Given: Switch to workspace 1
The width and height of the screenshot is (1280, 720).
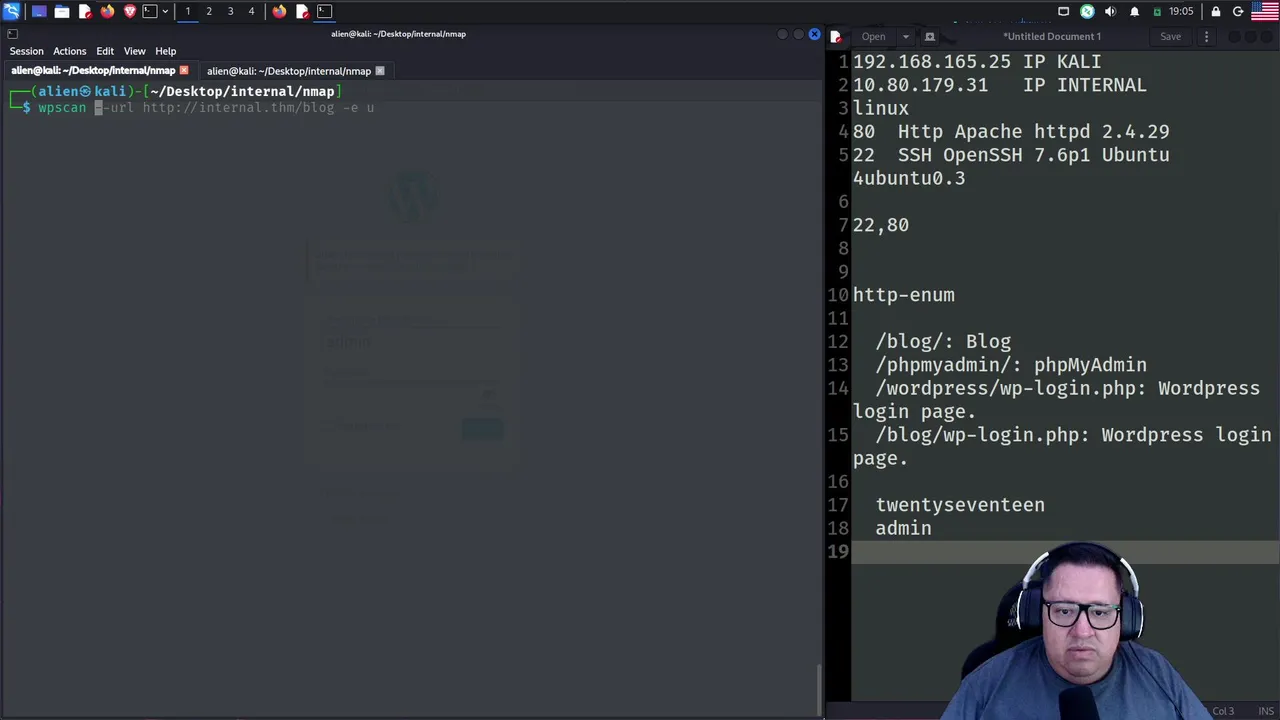Looking at the screenshot, I should (187, 11).
